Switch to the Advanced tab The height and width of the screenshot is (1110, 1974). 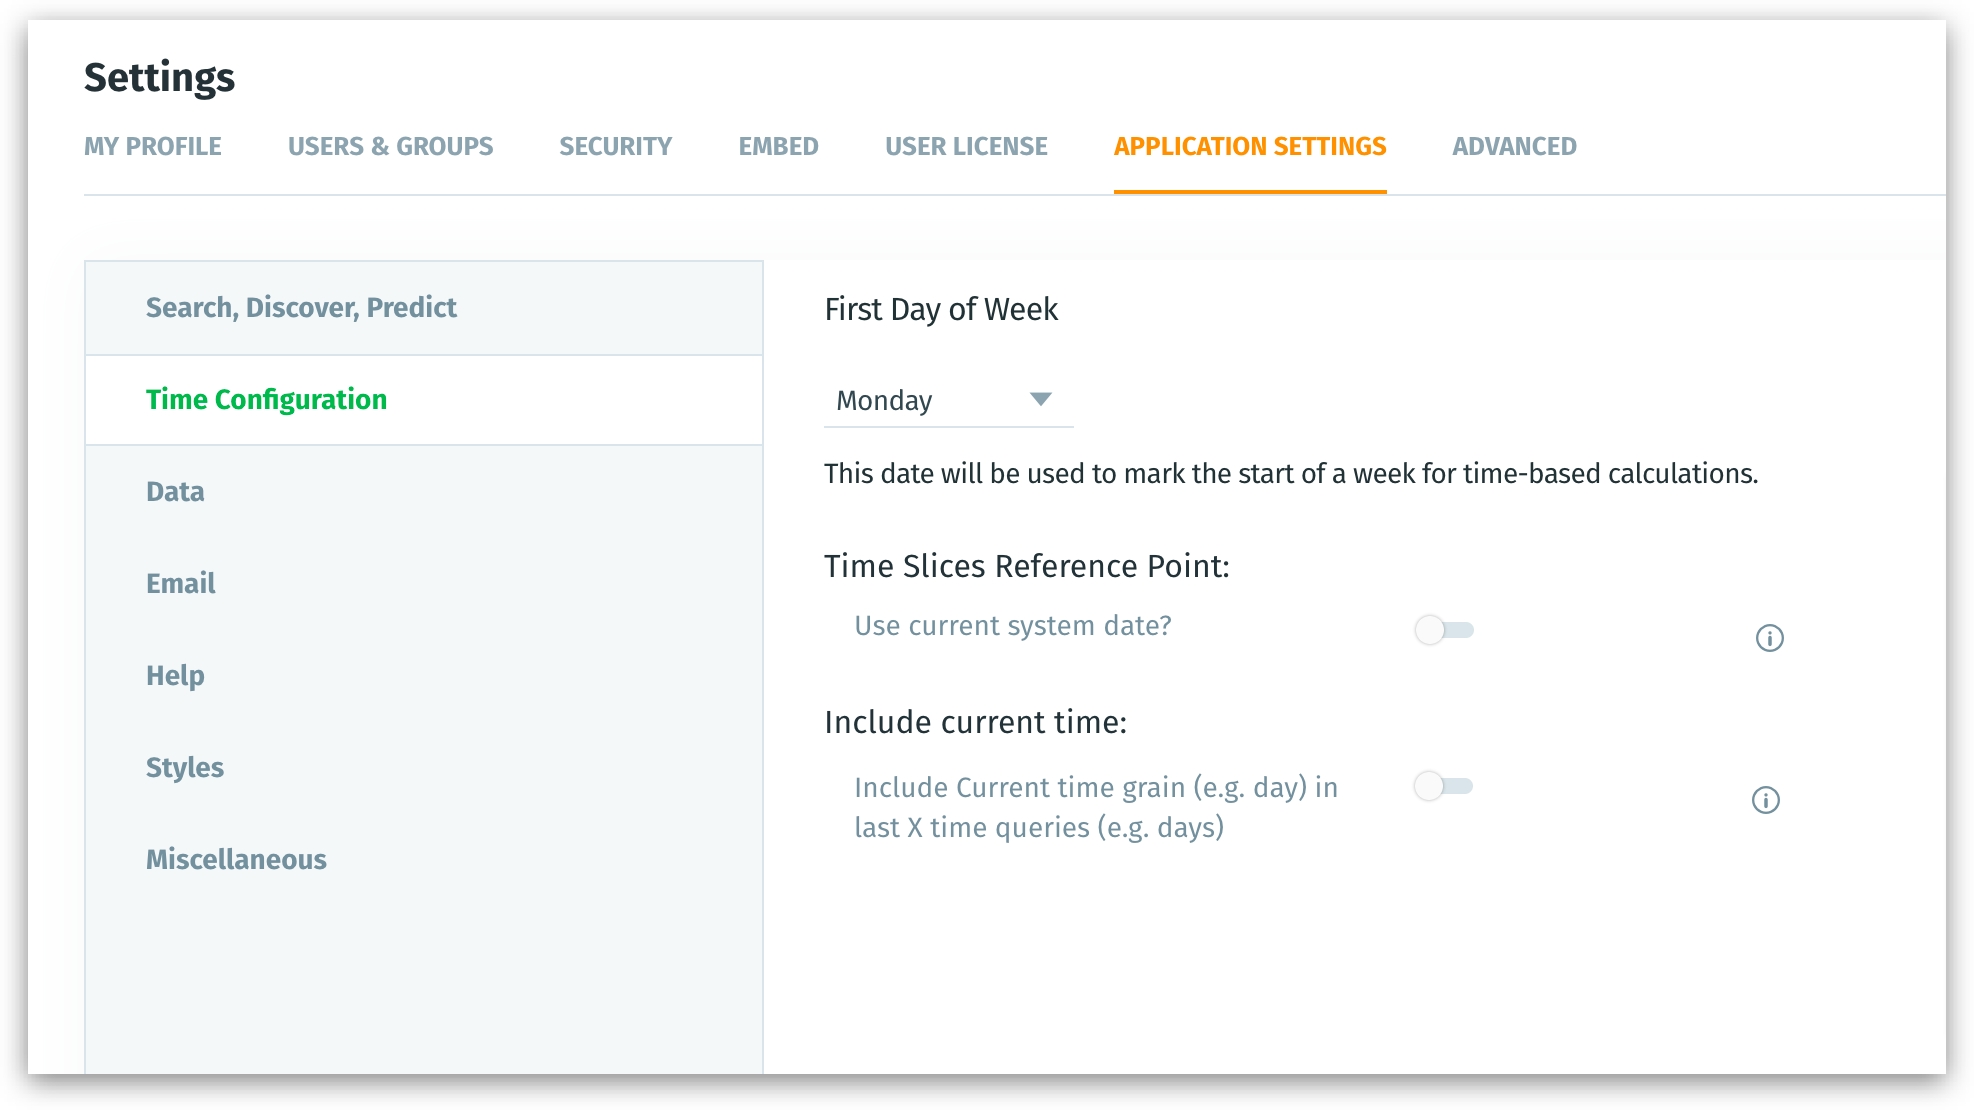[1514, 146]
